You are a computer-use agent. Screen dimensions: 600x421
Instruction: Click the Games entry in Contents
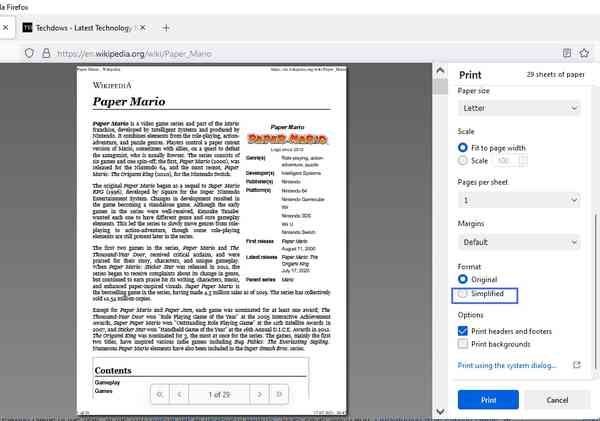tap(103, 391)
